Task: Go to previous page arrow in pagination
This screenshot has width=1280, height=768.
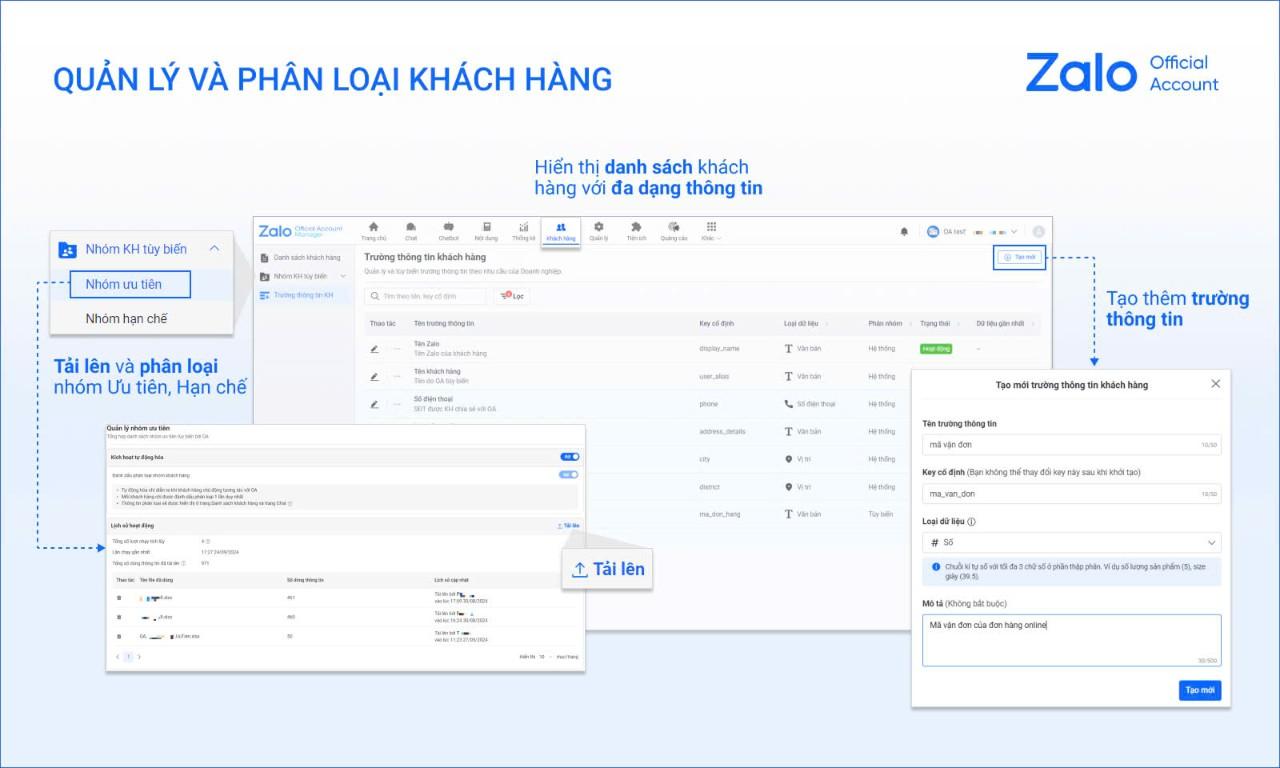Action: (117, 657)
